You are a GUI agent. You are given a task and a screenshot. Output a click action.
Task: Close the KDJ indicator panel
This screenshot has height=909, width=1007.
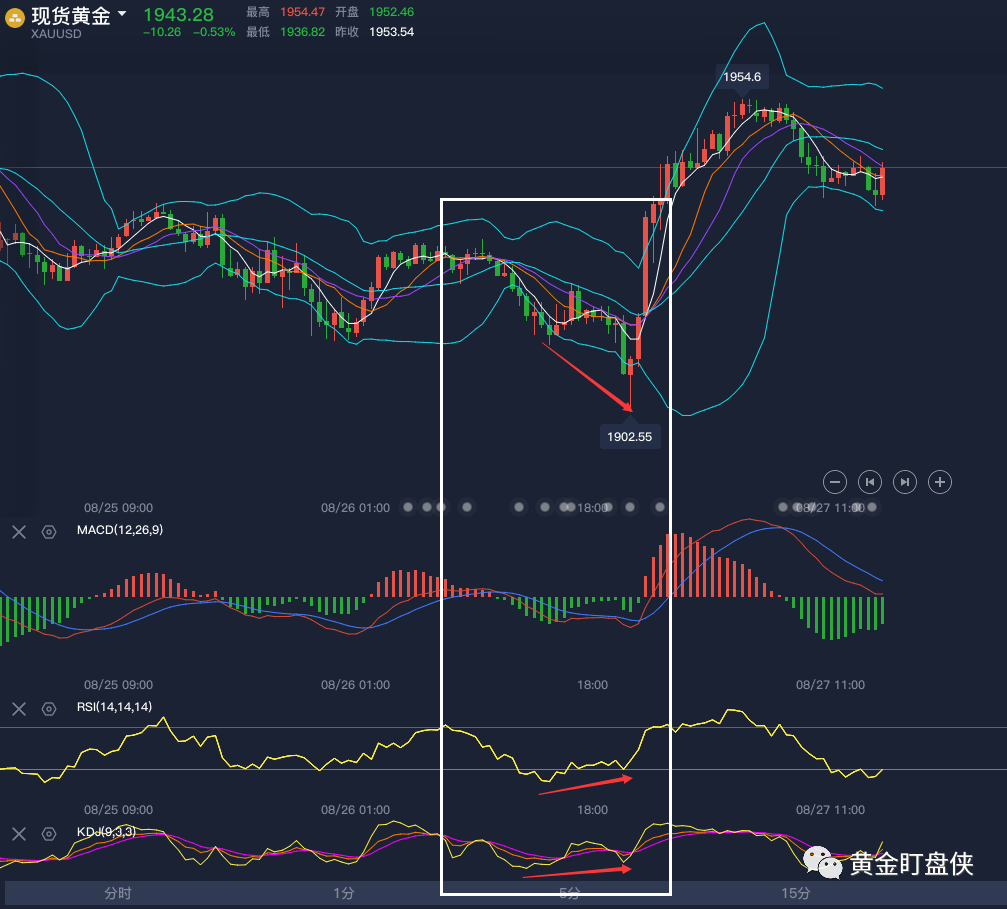(x=19, y=834)
